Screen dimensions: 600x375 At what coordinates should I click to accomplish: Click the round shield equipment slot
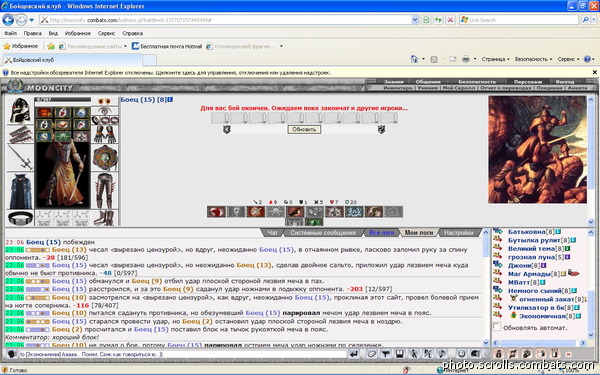(x=105, y=157)
